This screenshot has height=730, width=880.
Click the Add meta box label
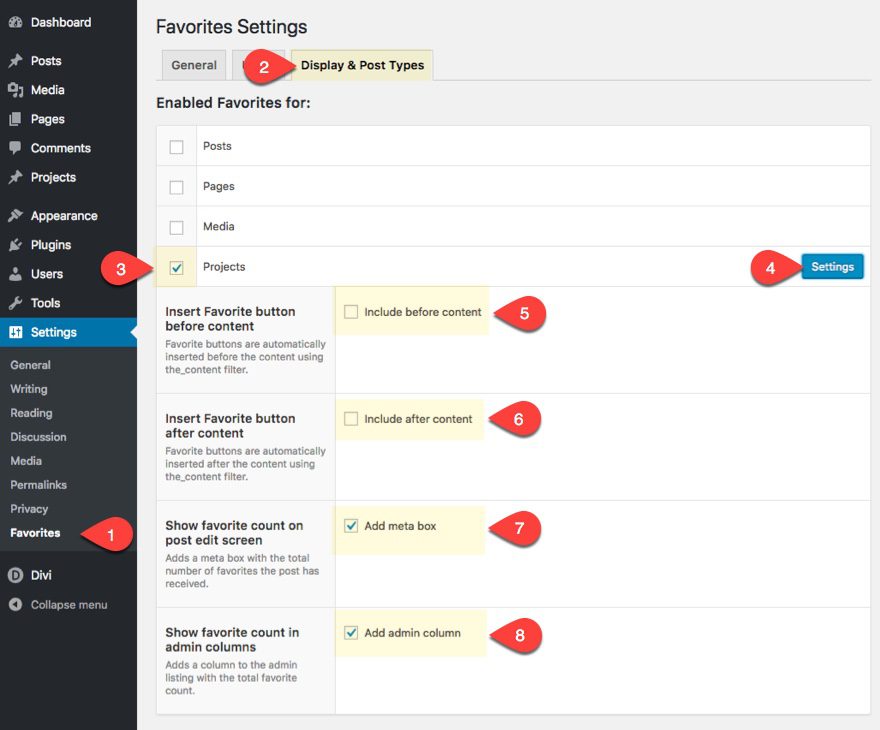(x=400, y=526)
